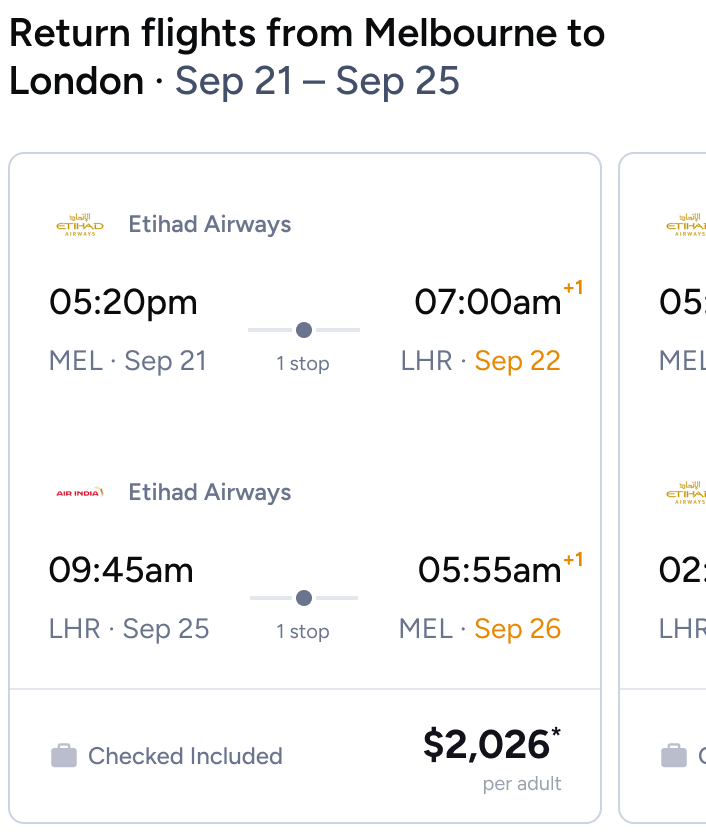The height and width of the screenshot is (832, 706).
Task: Click the return 09:45am departure time
Action: click(x=121, y=570)
